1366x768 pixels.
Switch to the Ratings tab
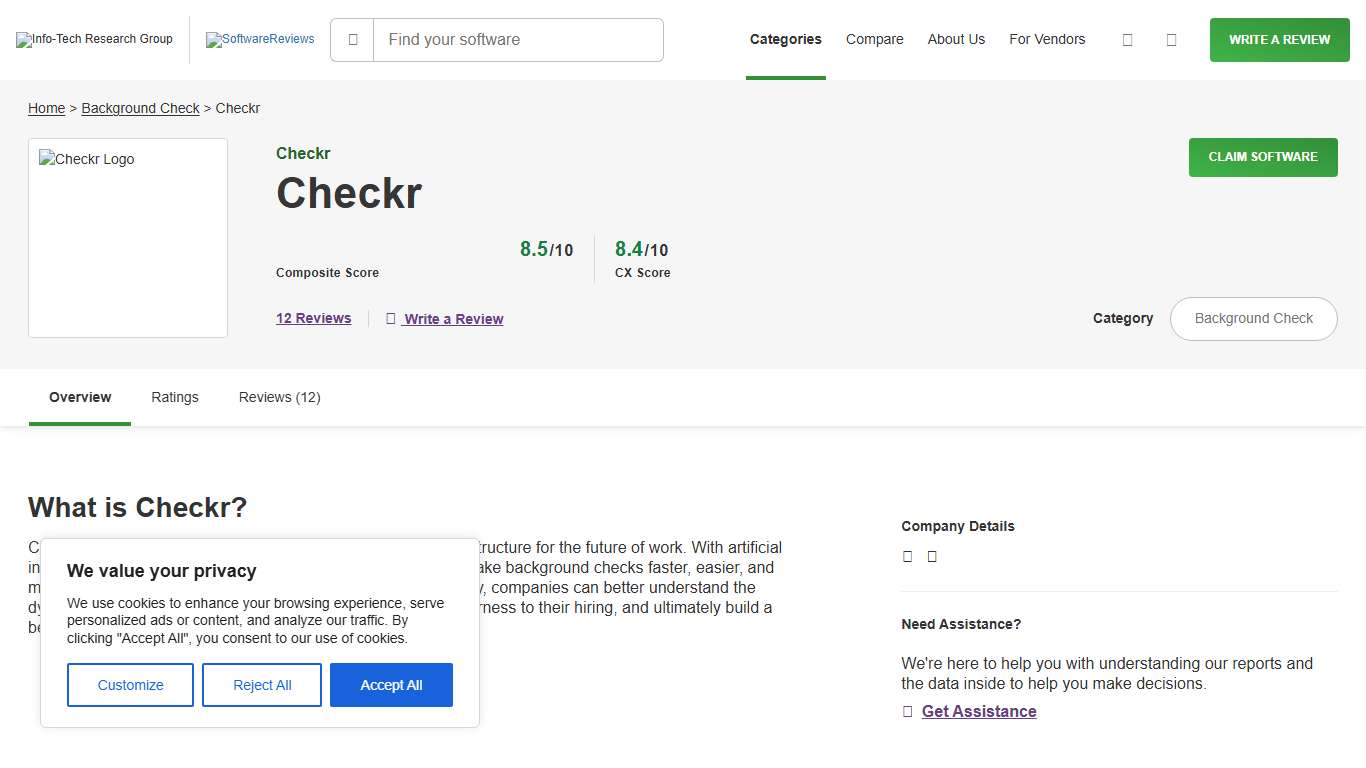pos(174,397)
